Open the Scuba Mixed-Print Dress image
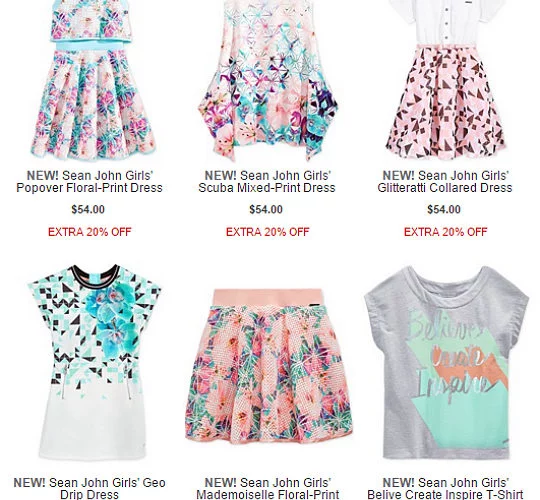 (268, 80)
